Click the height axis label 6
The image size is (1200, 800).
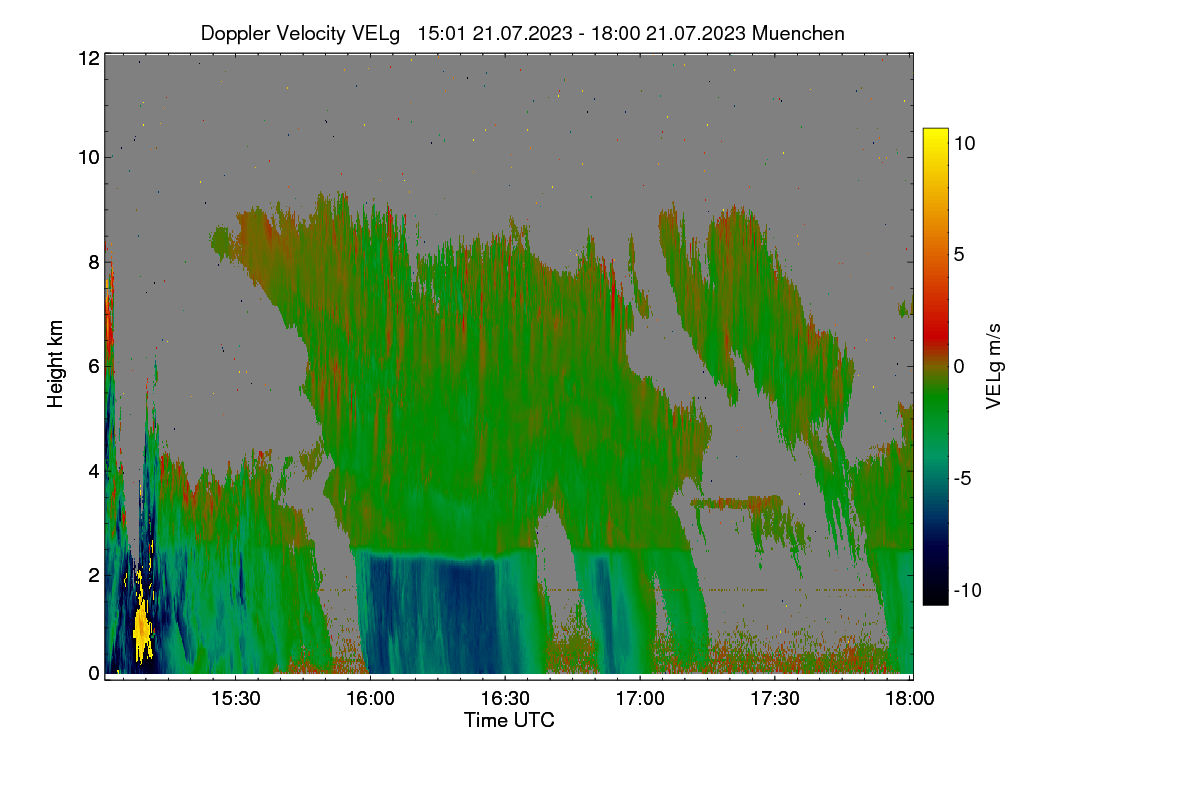94,366
